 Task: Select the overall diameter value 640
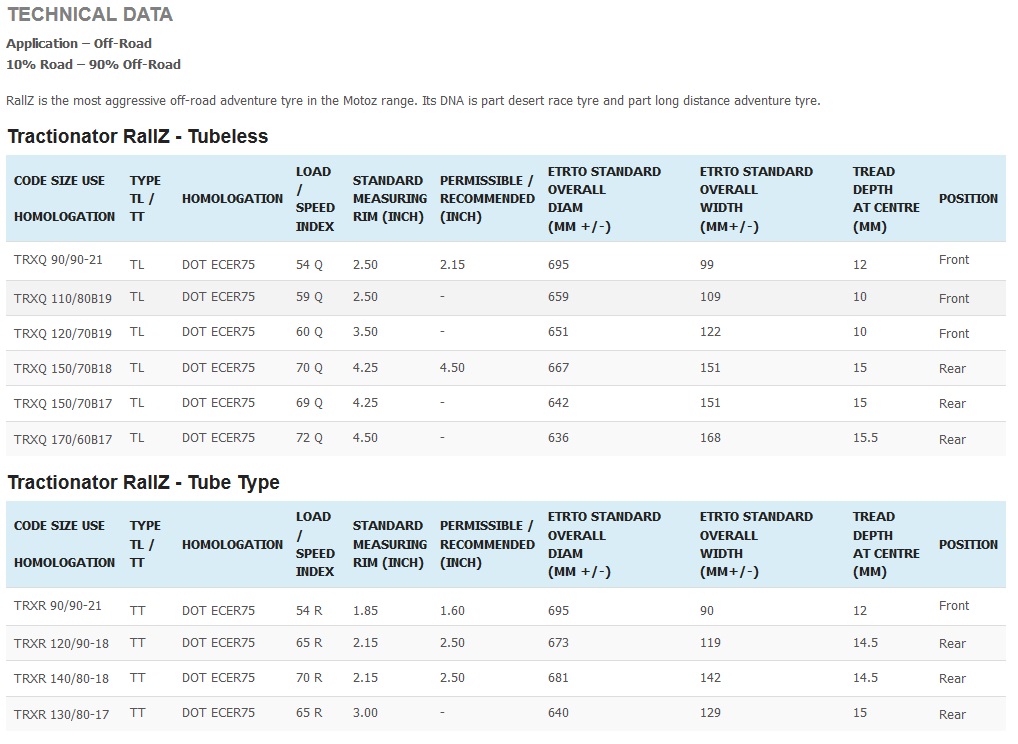[x=558, y=713]
